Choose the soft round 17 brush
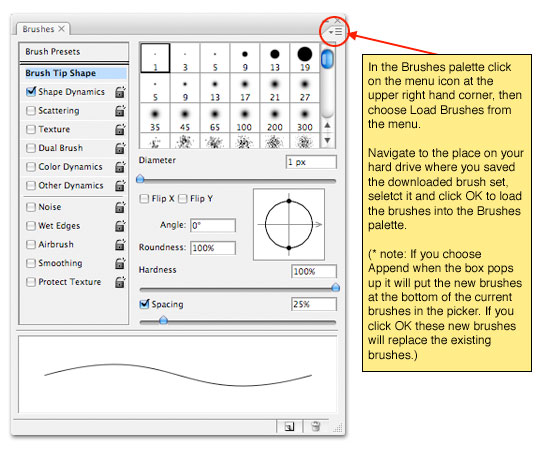The image size is (540, 449). click(x=245, y=88)
